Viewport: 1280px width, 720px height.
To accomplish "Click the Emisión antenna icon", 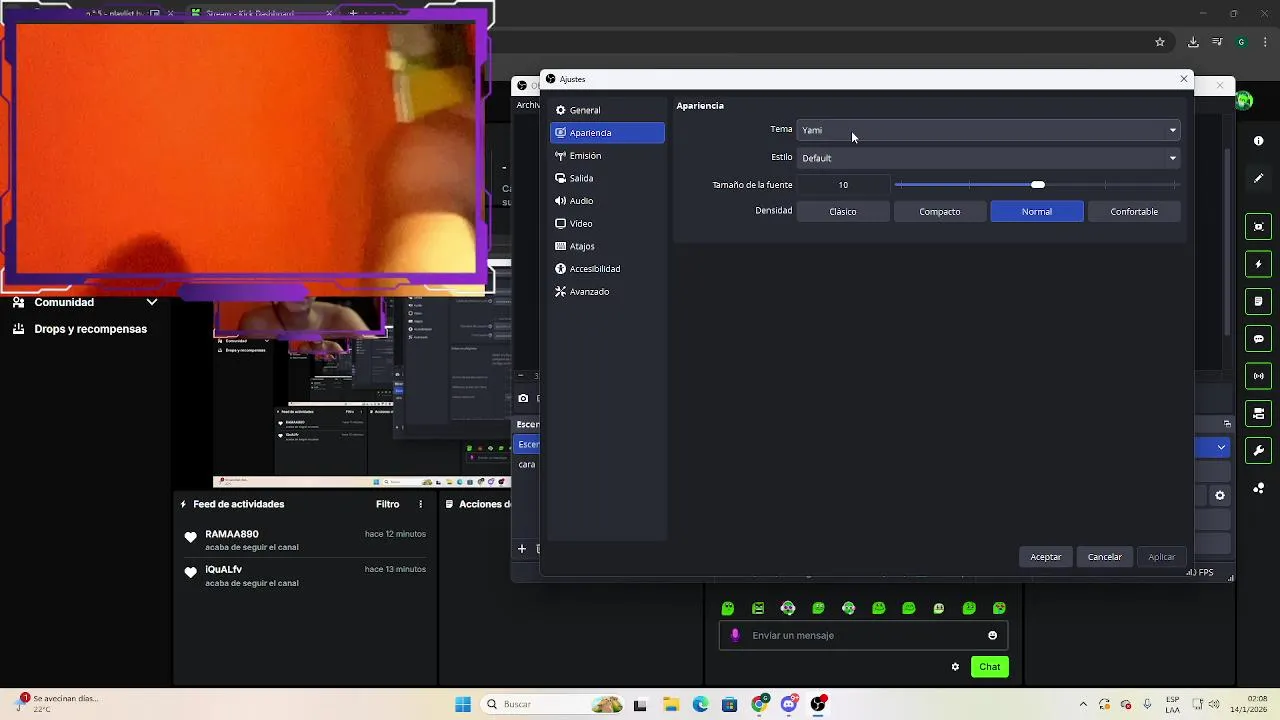I will pyautogui.click(x=561, y=155).
